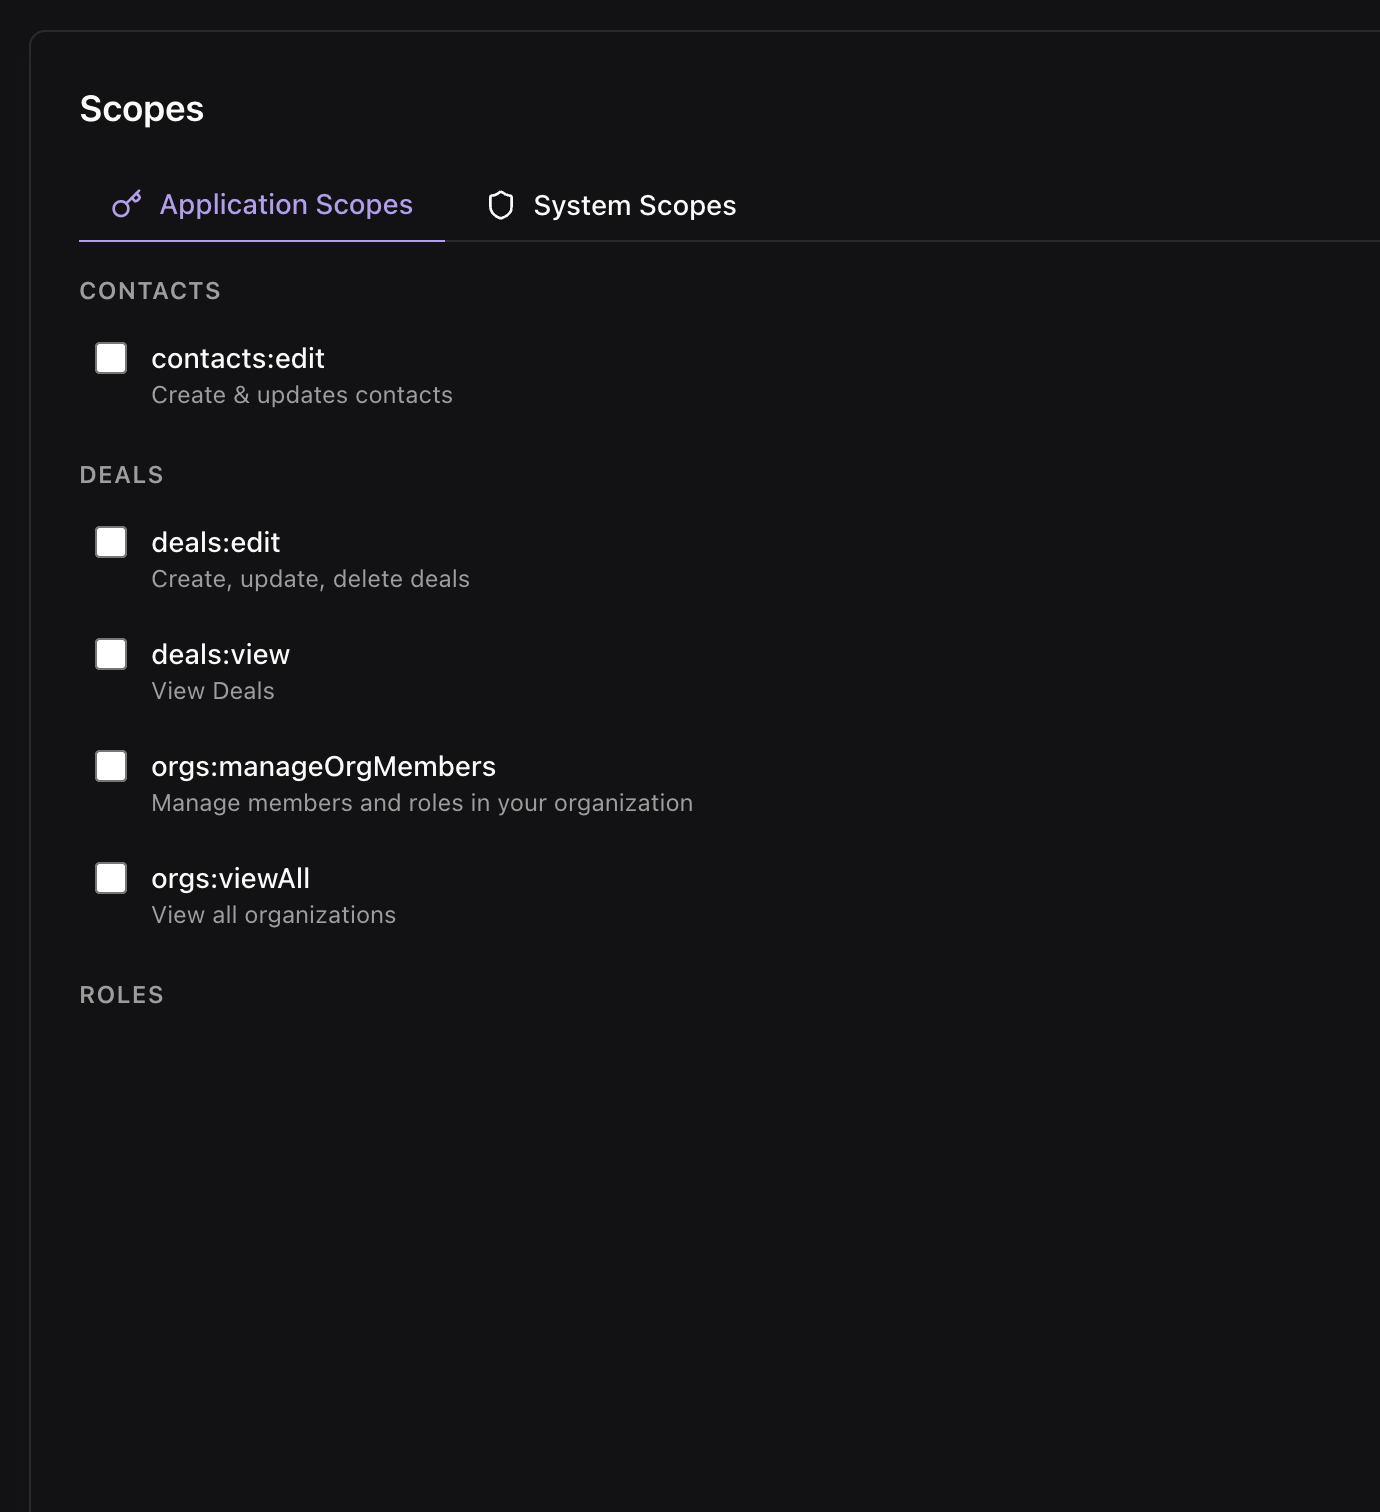Toggle the orgs:manageOrgMembers checkbox
Image resolution: width=1380 pixels, height=1512 pixels.
[111, 766]
